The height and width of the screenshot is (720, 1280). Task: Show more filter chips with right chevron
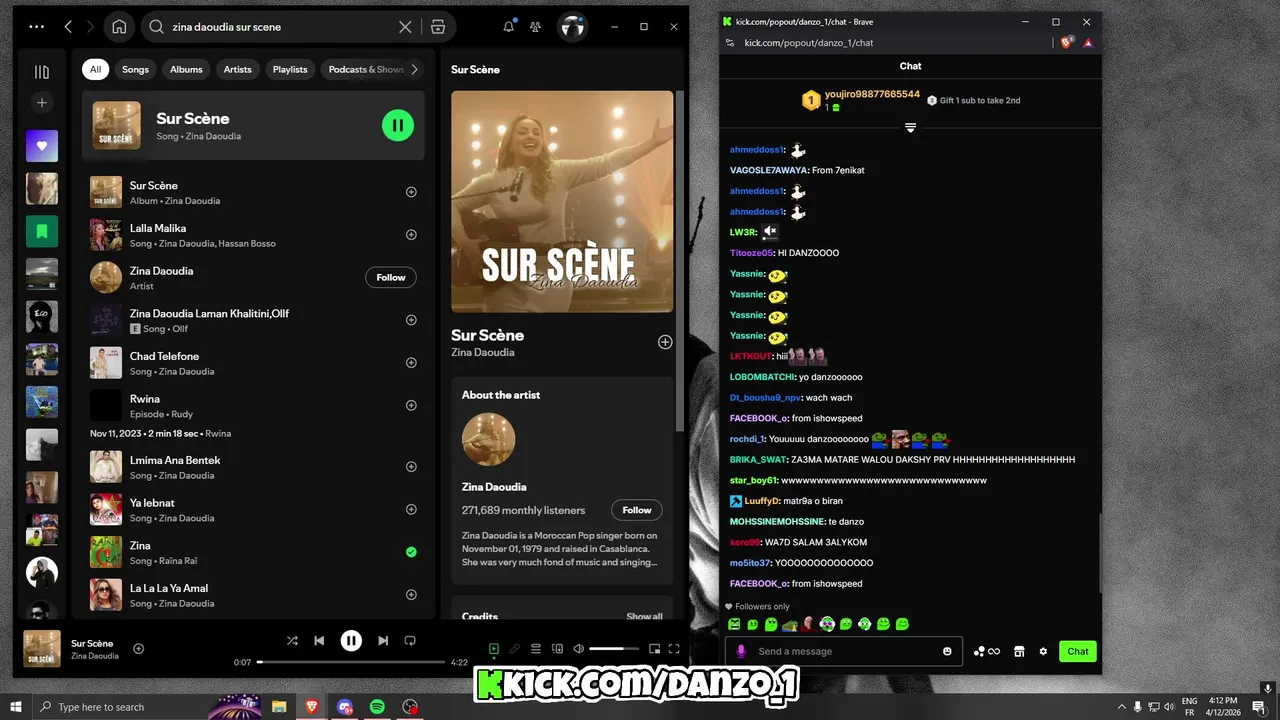click(x=415, y=69)
